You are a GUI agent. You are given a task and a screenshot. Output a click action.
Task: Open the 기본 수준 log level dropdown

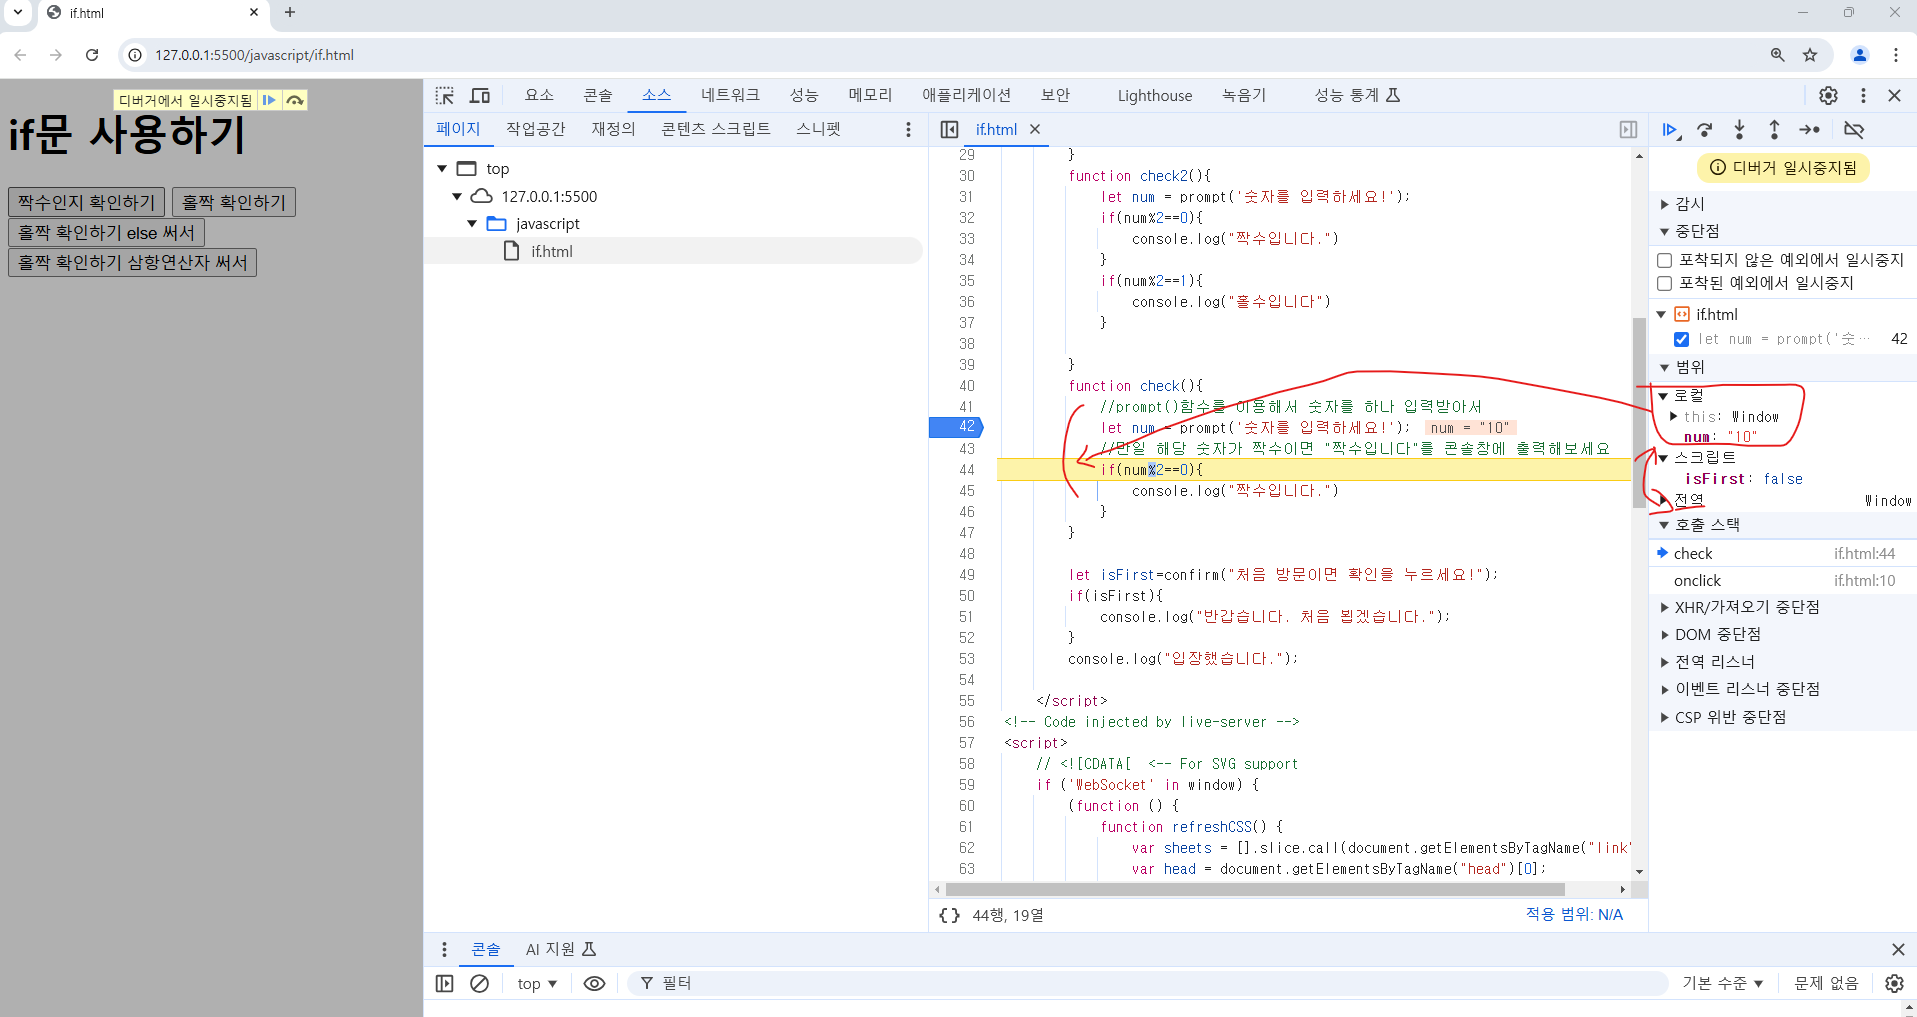[1722, 983]
